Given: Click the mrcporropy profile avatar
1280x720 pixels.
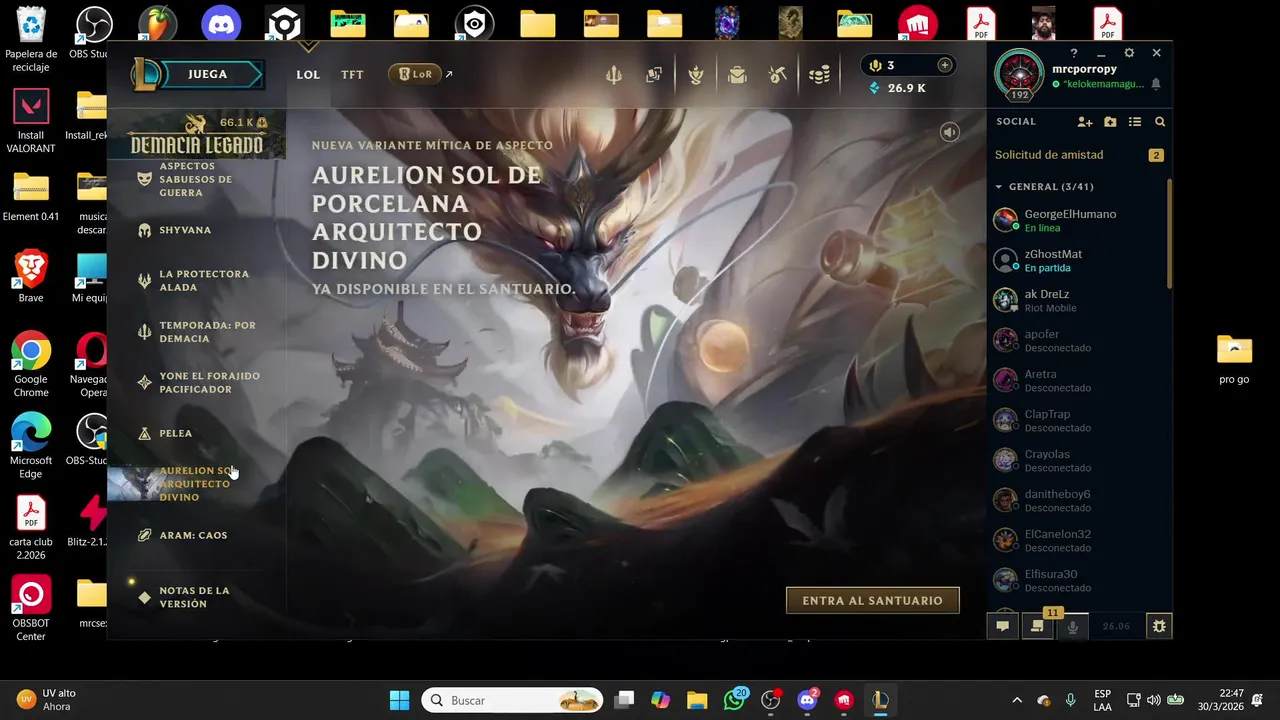Looking at the screenshot, I should coord(1019,74).
